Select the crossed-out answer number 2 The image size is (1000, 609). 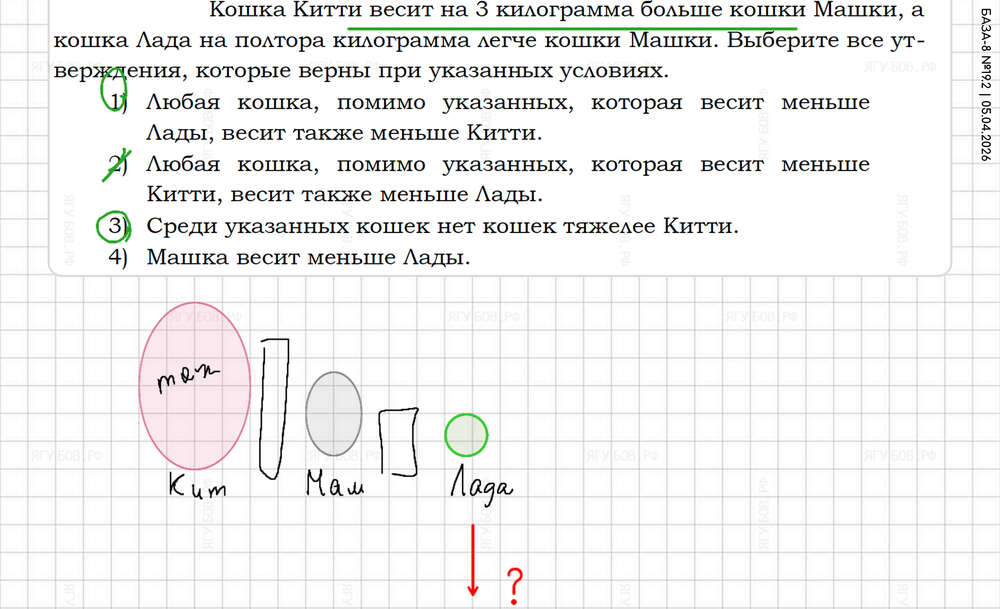(x=120, y=164)
